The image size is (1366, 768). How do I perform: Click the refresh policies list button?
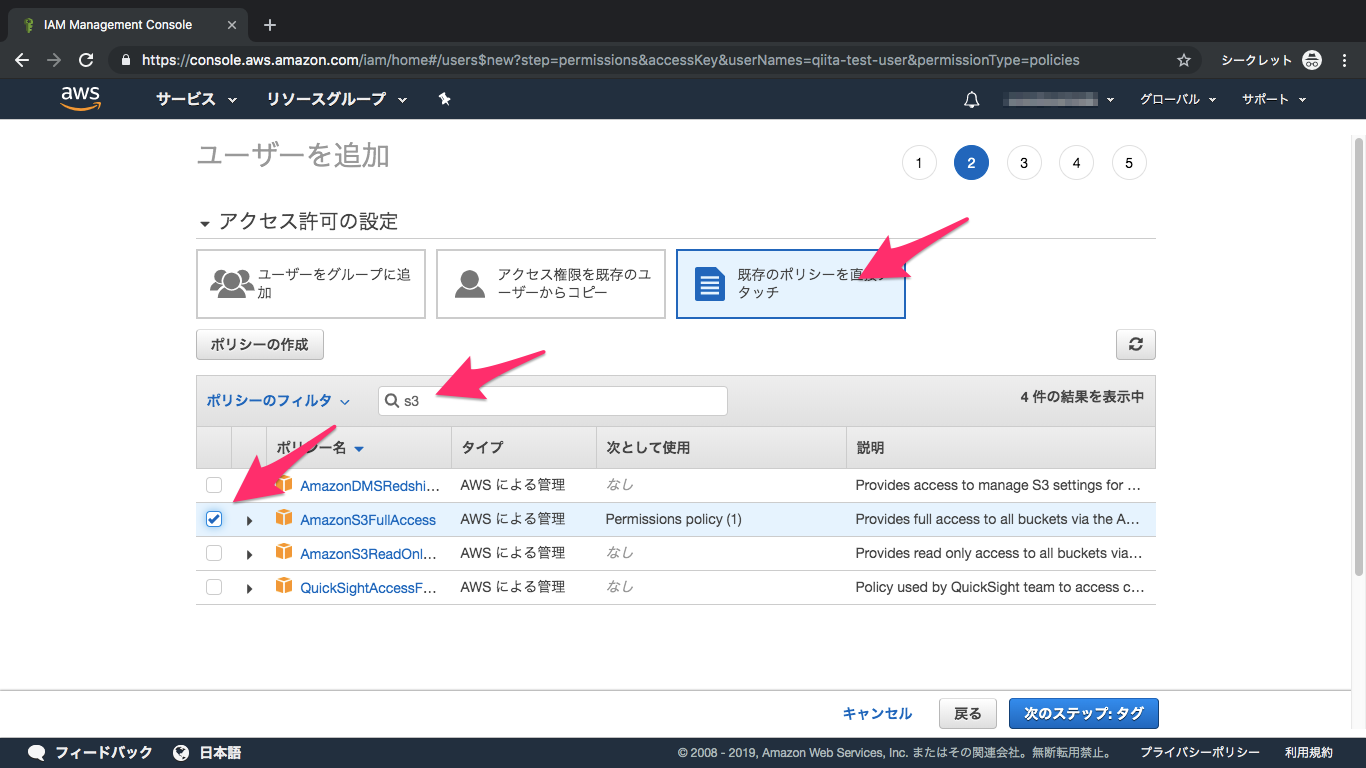(x=1136, y=344)
